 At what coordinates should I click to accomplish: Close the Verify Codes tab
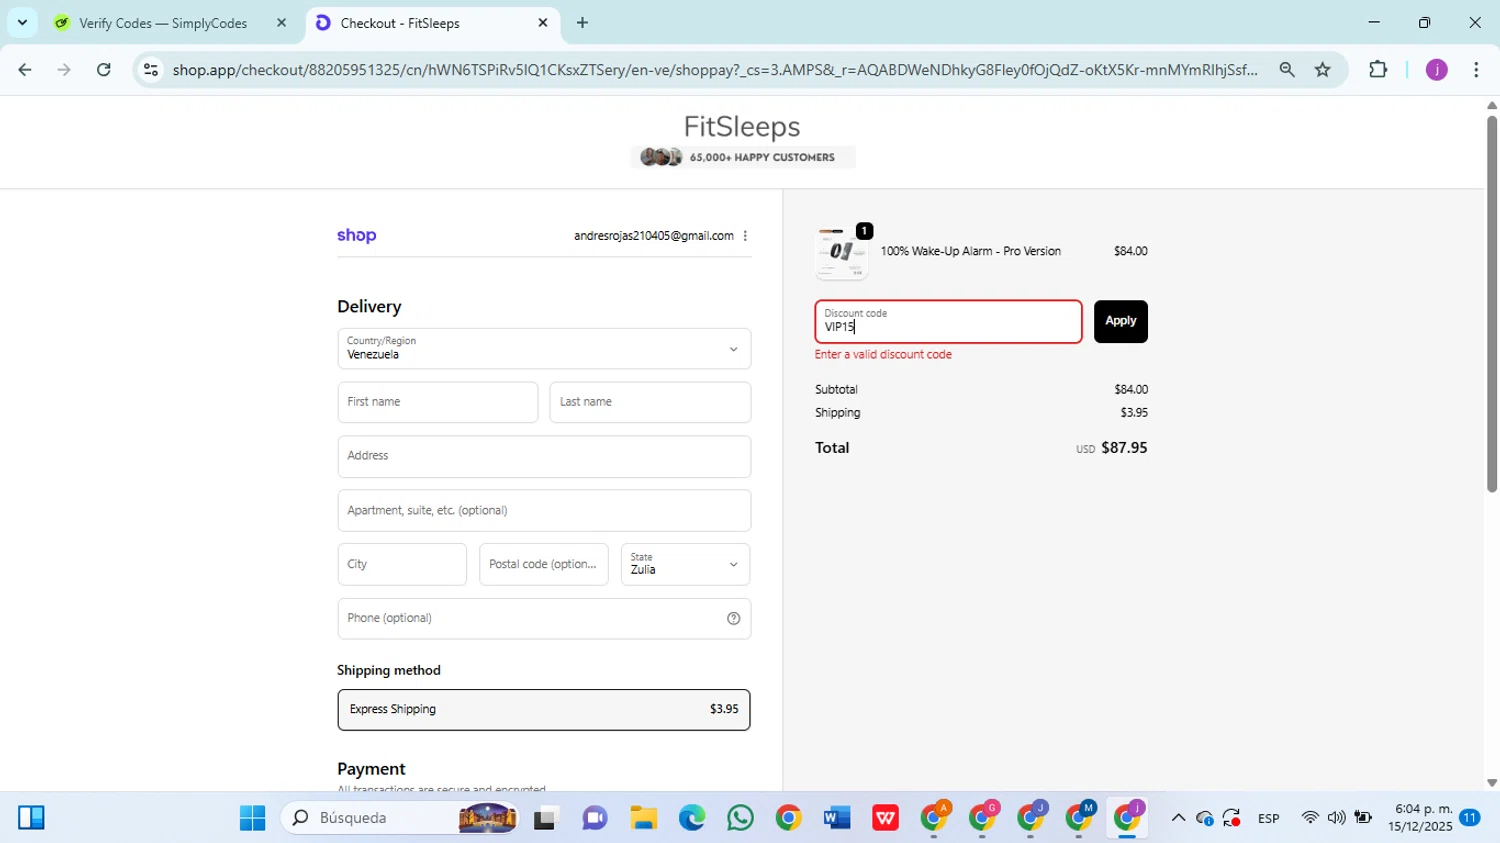click(x=281, y=22)
